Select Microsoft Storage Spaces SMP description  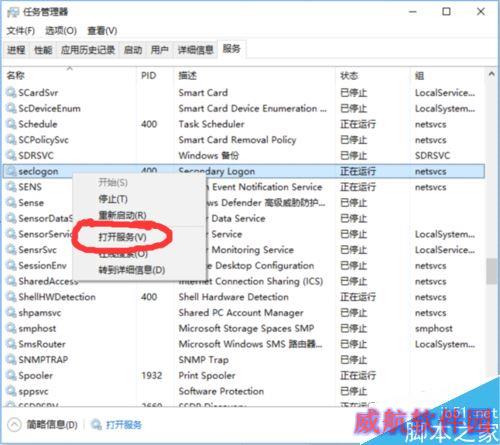[246, 328]
